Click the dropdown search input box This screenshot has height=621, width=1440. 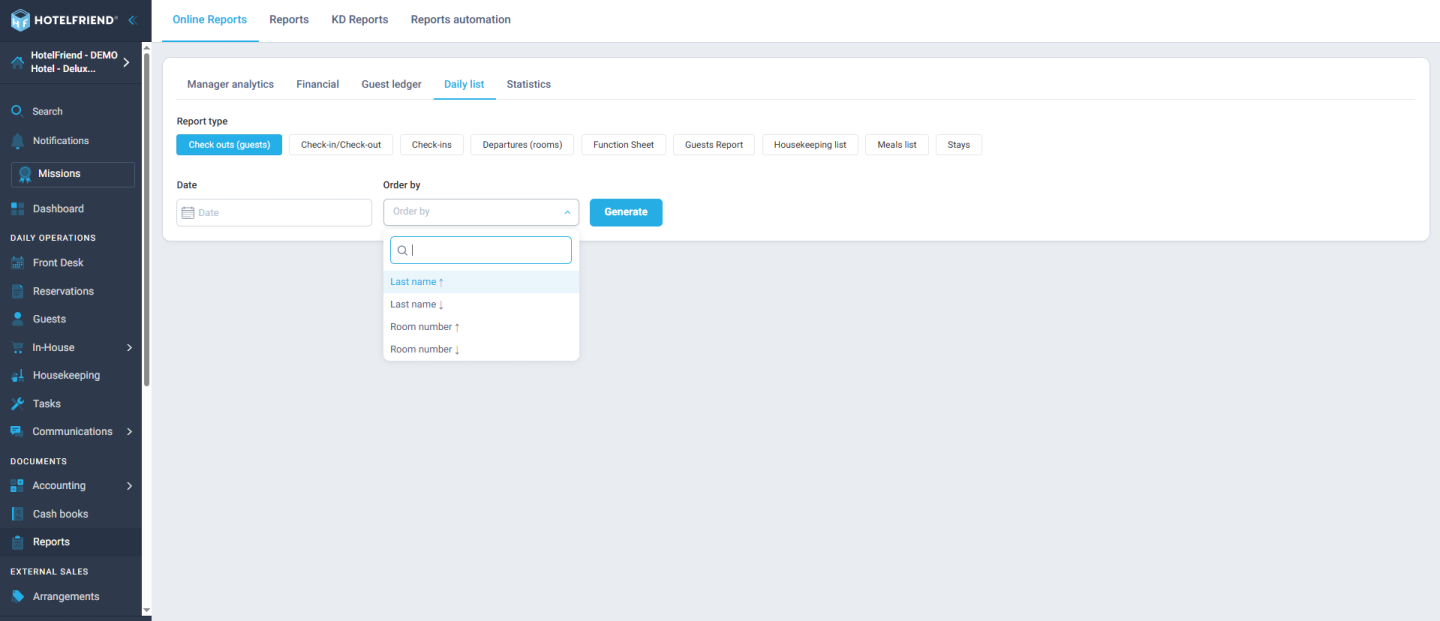[x=481, y=250]
